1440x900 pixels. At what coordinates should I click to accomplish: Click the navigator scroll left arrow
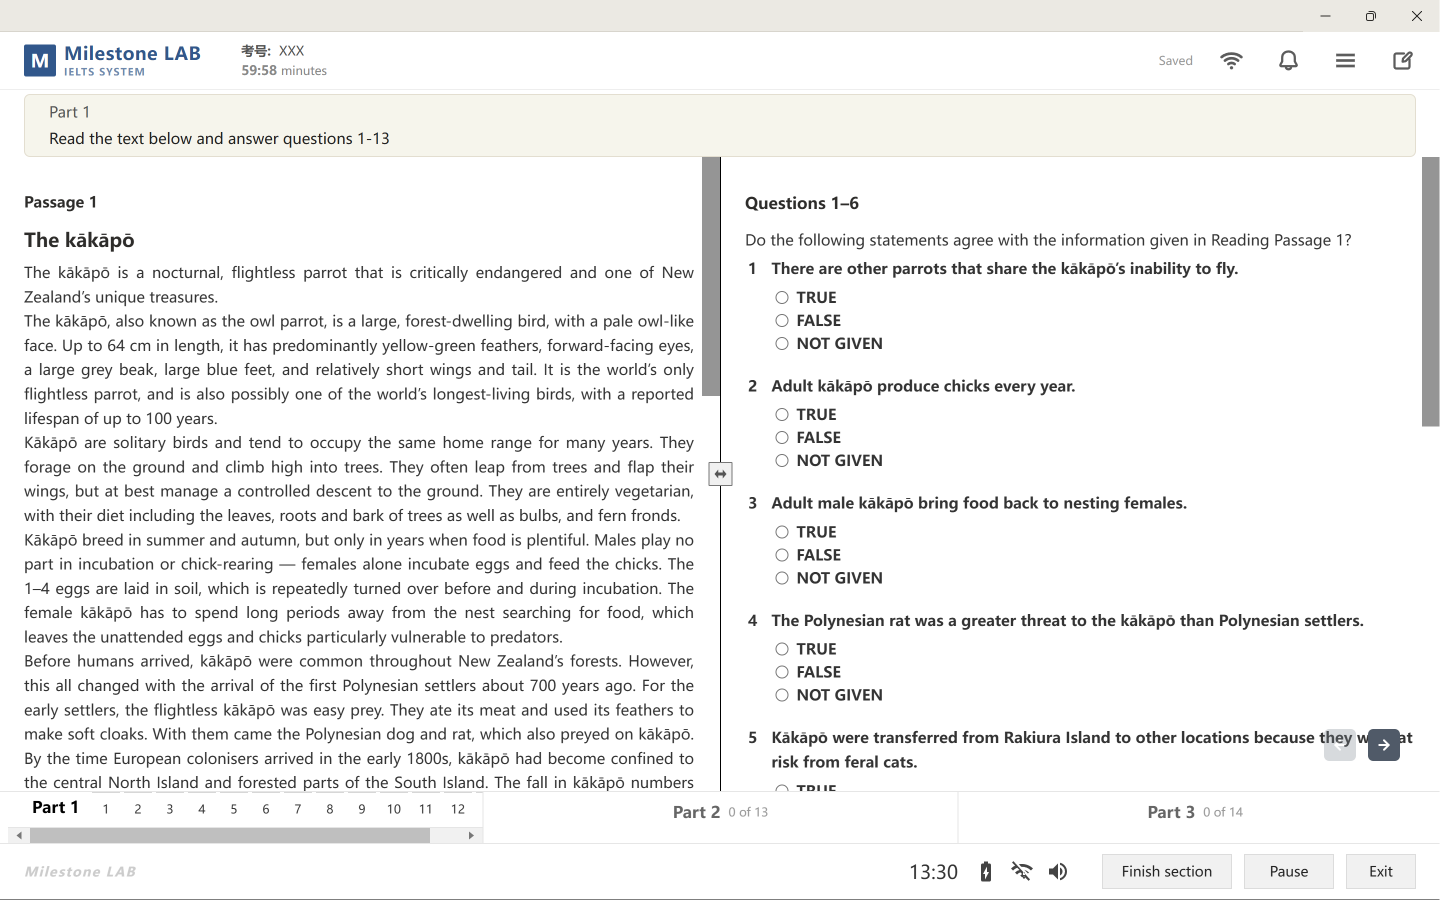click(x=19, y=836)
